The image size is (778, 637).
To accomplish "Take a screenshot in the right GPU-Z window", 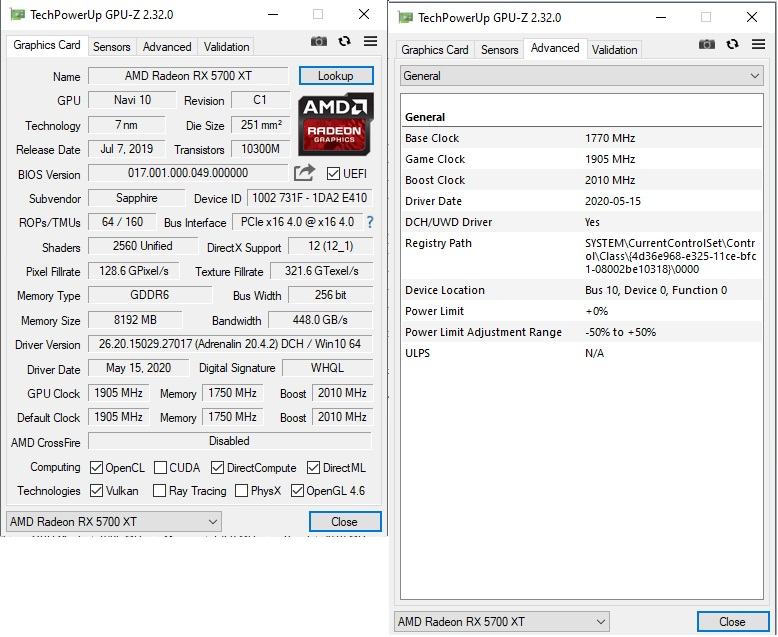I will (x=707, y=44).
